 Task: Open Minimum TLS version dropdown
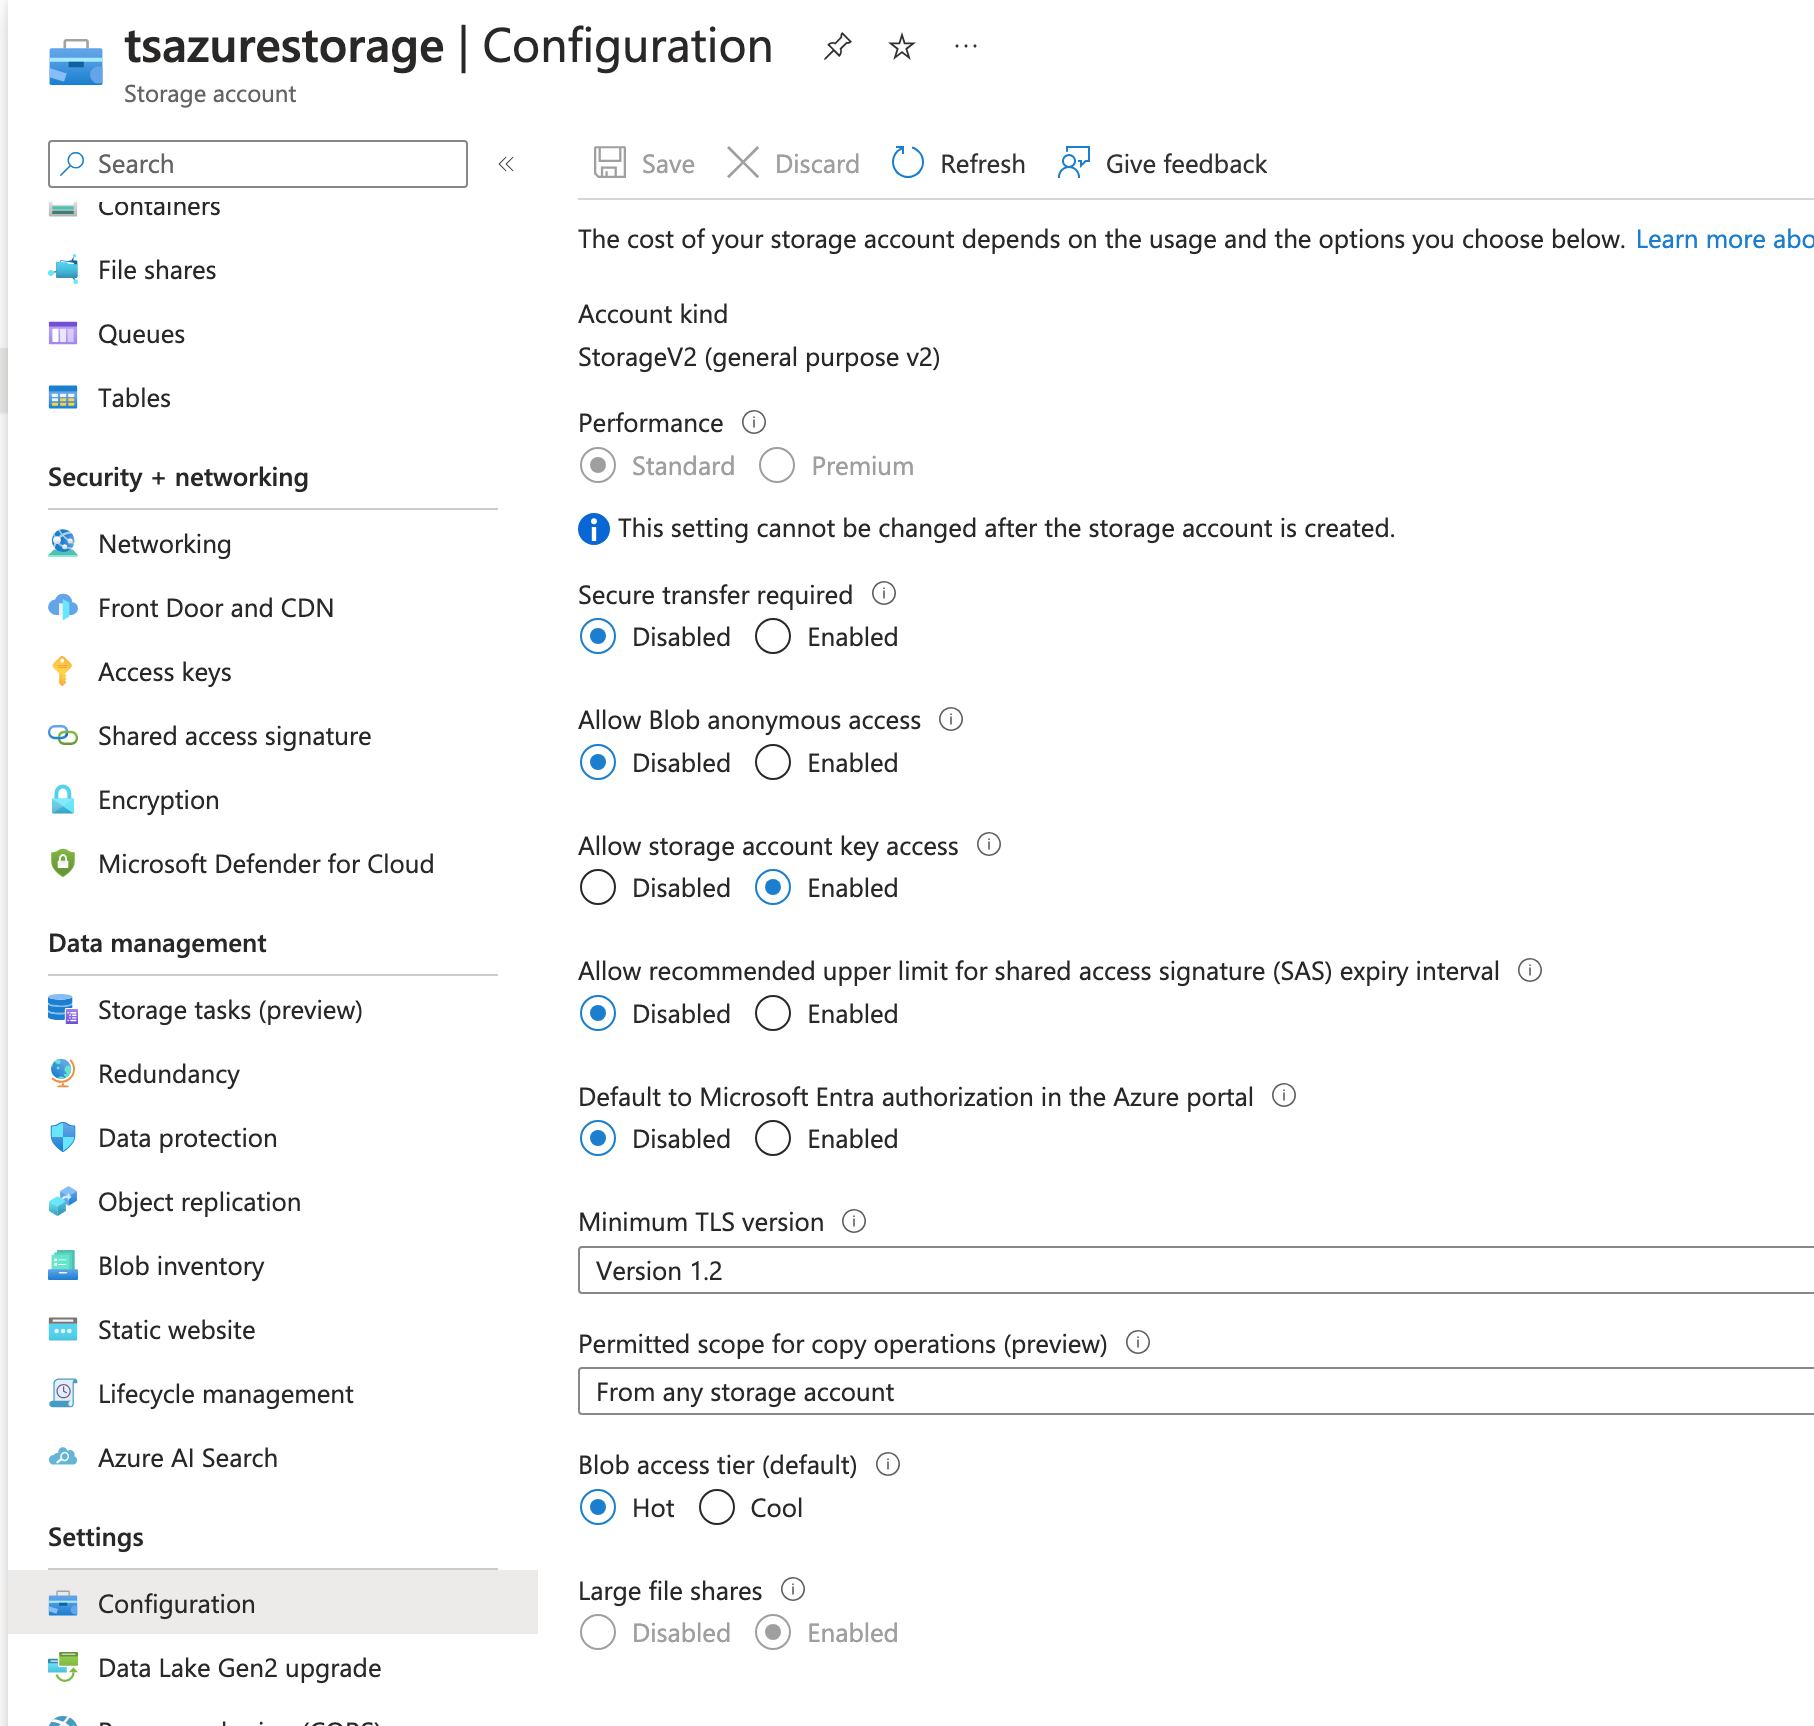1196,1270
